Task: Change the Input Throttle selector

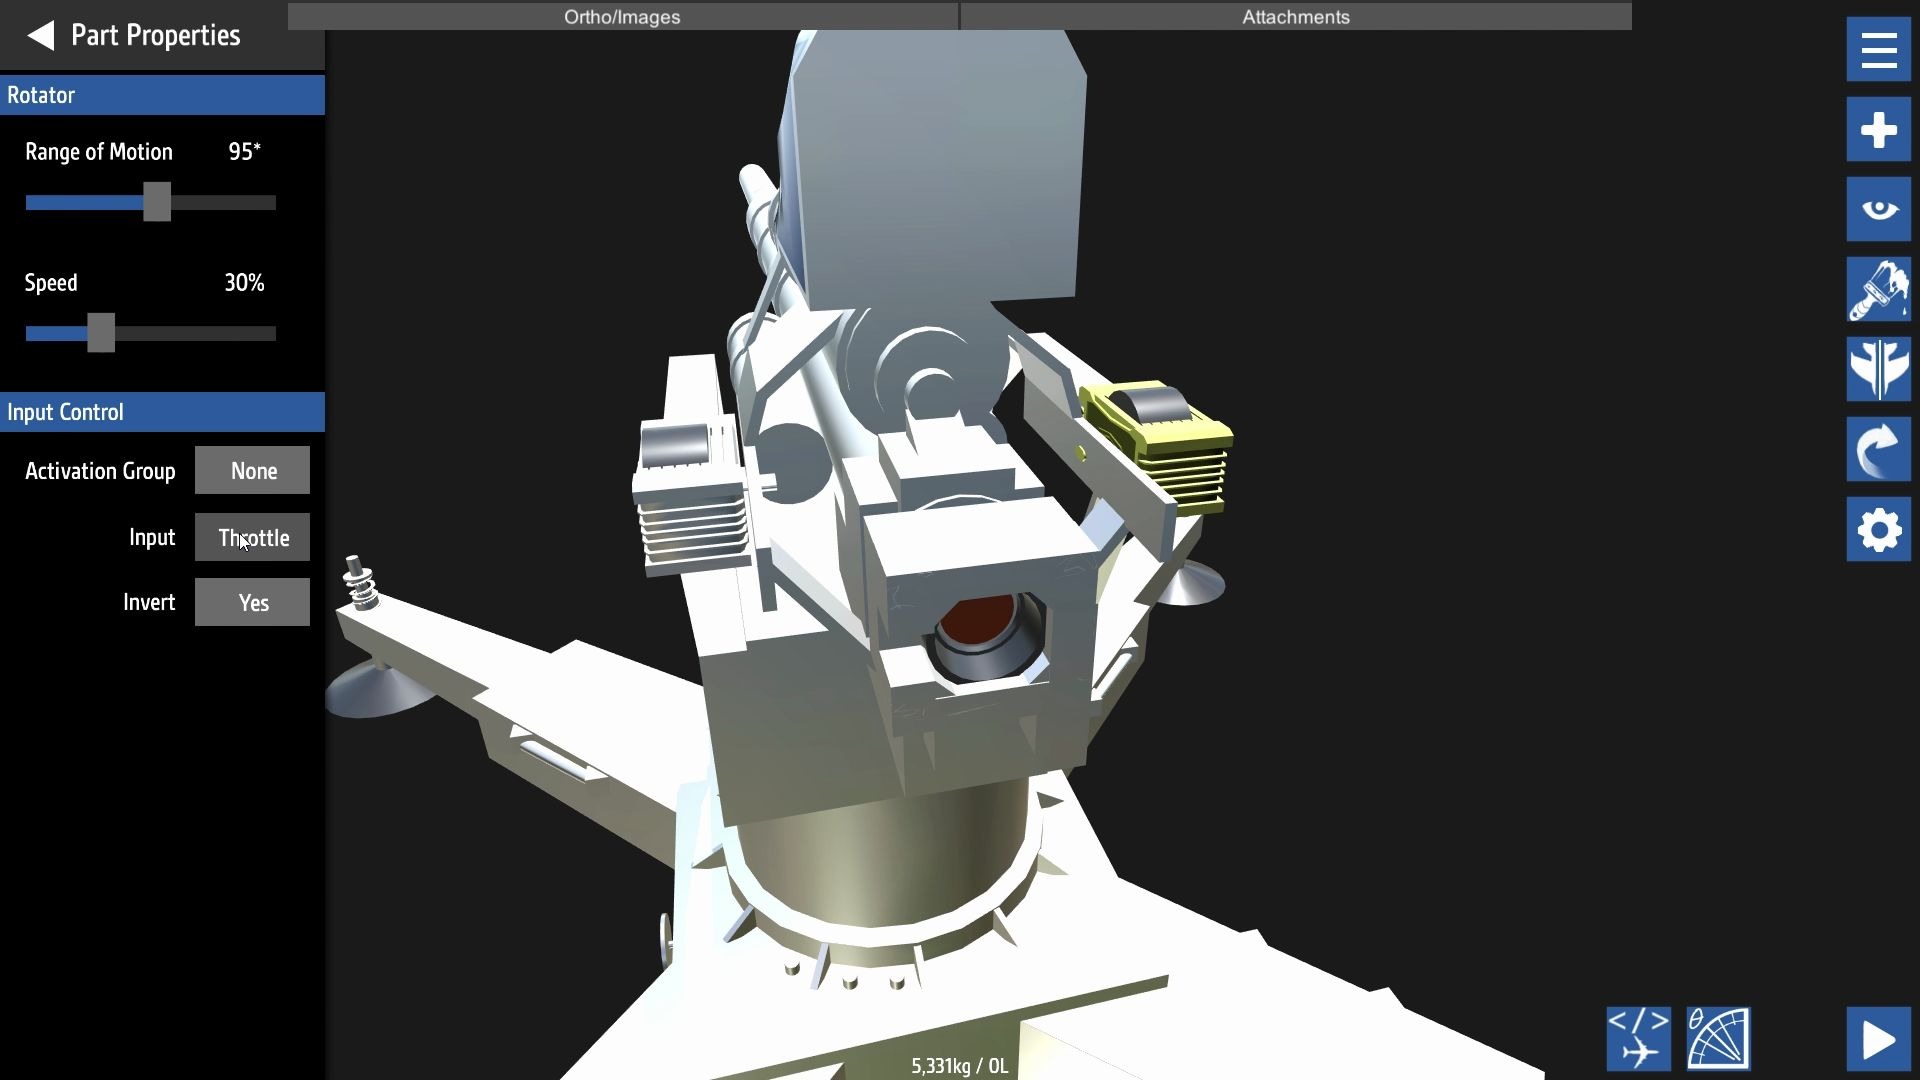Action: (252, 538)
